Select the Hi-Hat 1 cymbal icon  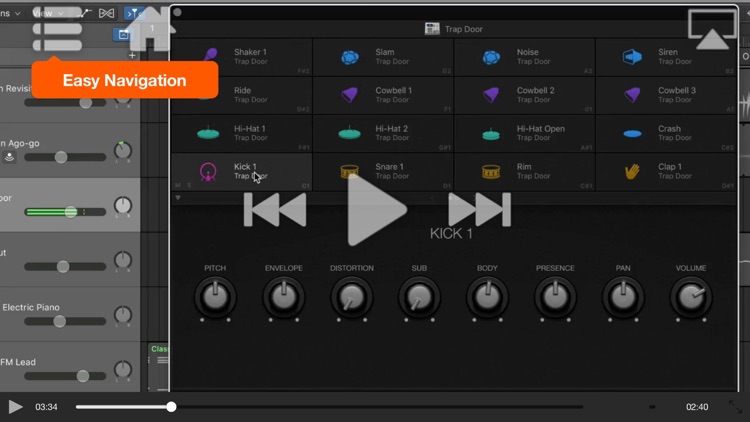208,133
